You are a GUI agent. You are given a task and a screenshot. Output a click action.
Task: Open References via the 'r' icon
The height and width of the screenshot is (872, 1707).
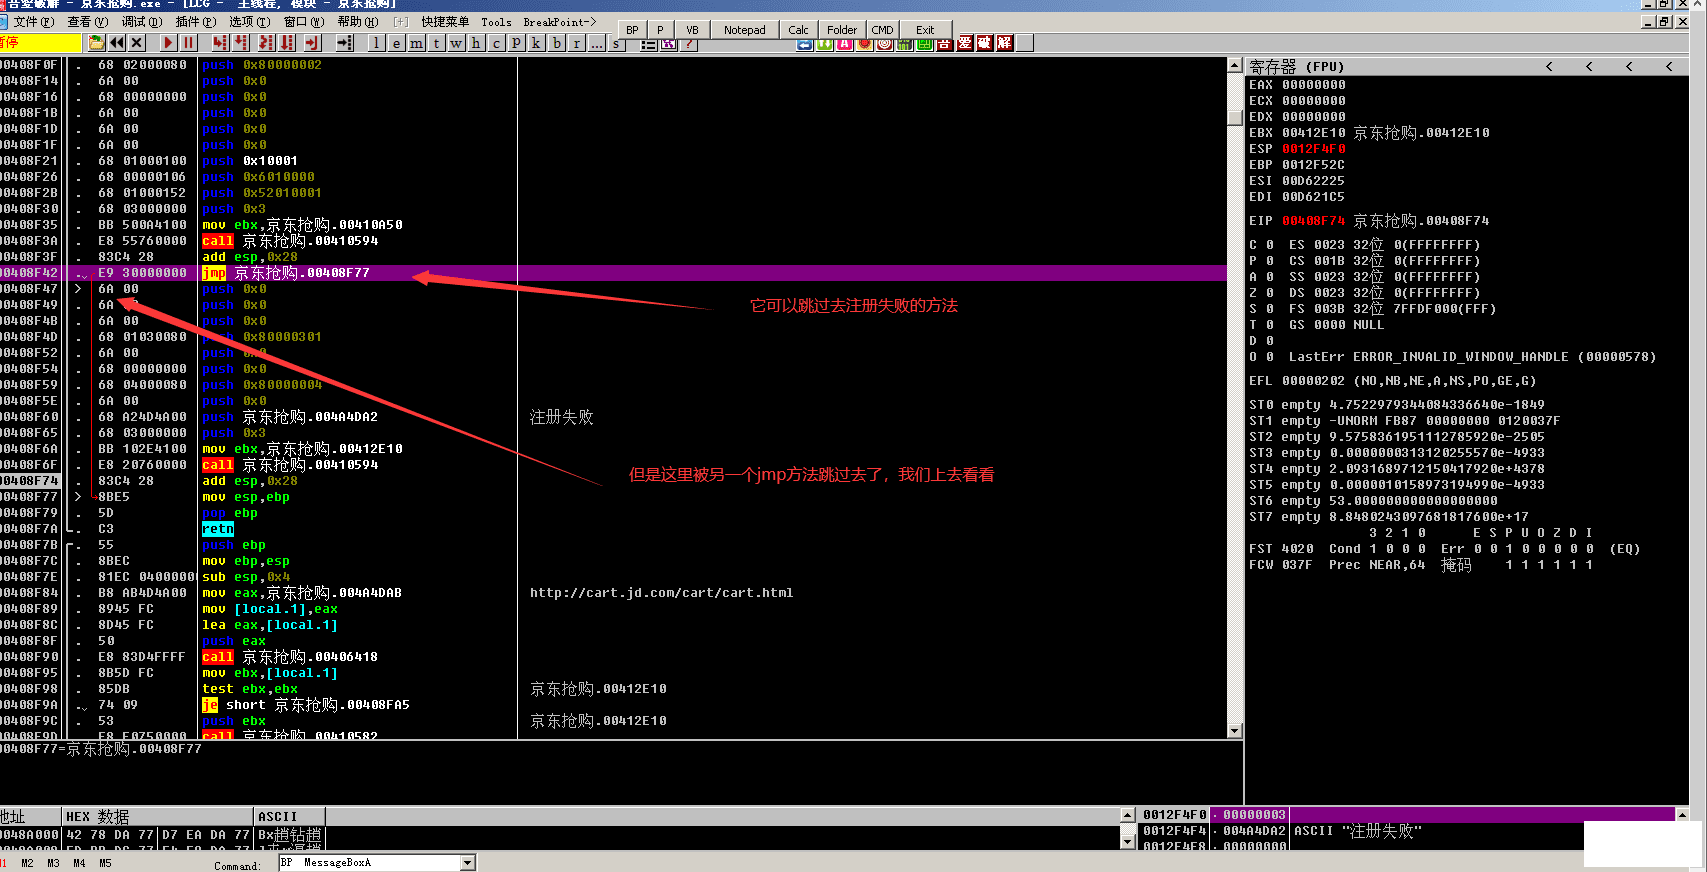click(576, 42)
